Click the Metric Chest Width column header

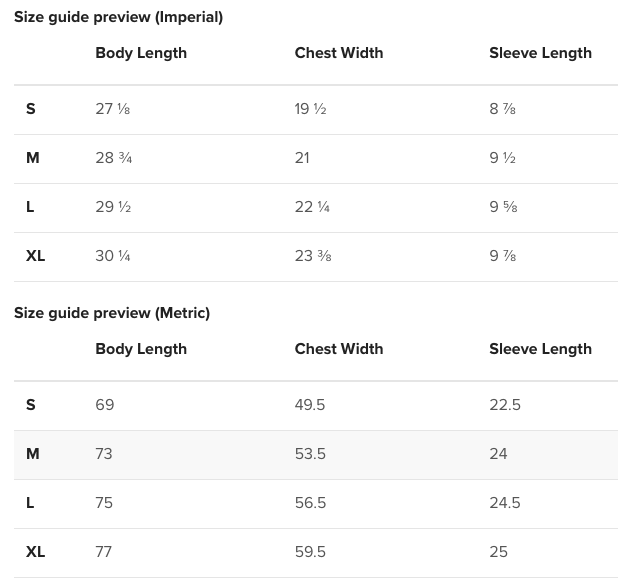click(x=339, y=349)
